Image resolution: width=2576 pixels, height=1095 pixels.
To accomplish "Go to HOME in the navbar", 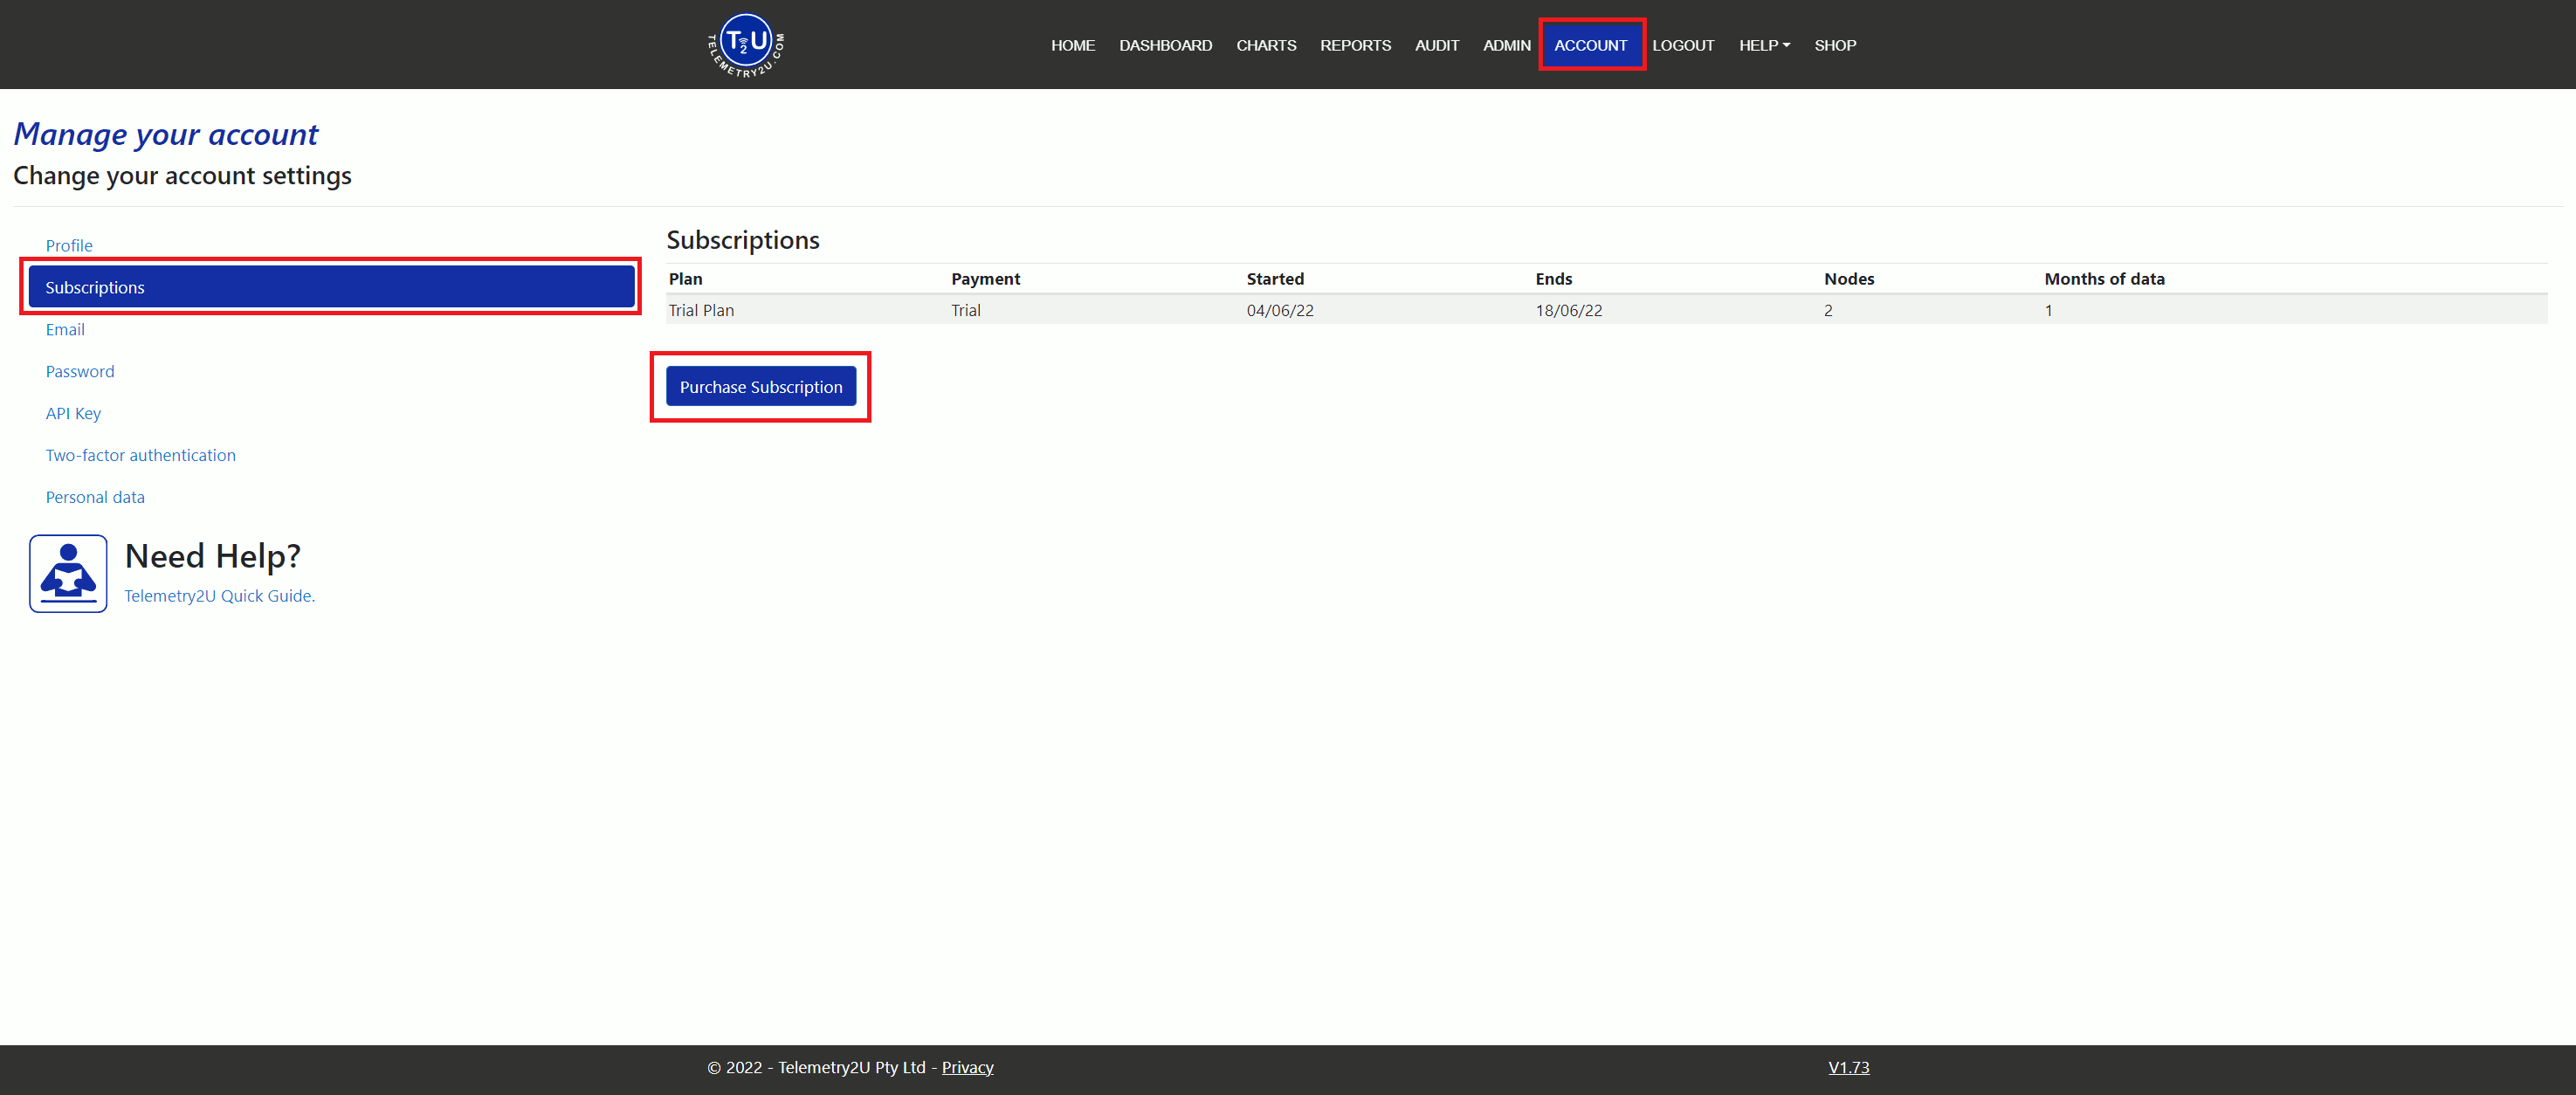I will (1073, 45).
